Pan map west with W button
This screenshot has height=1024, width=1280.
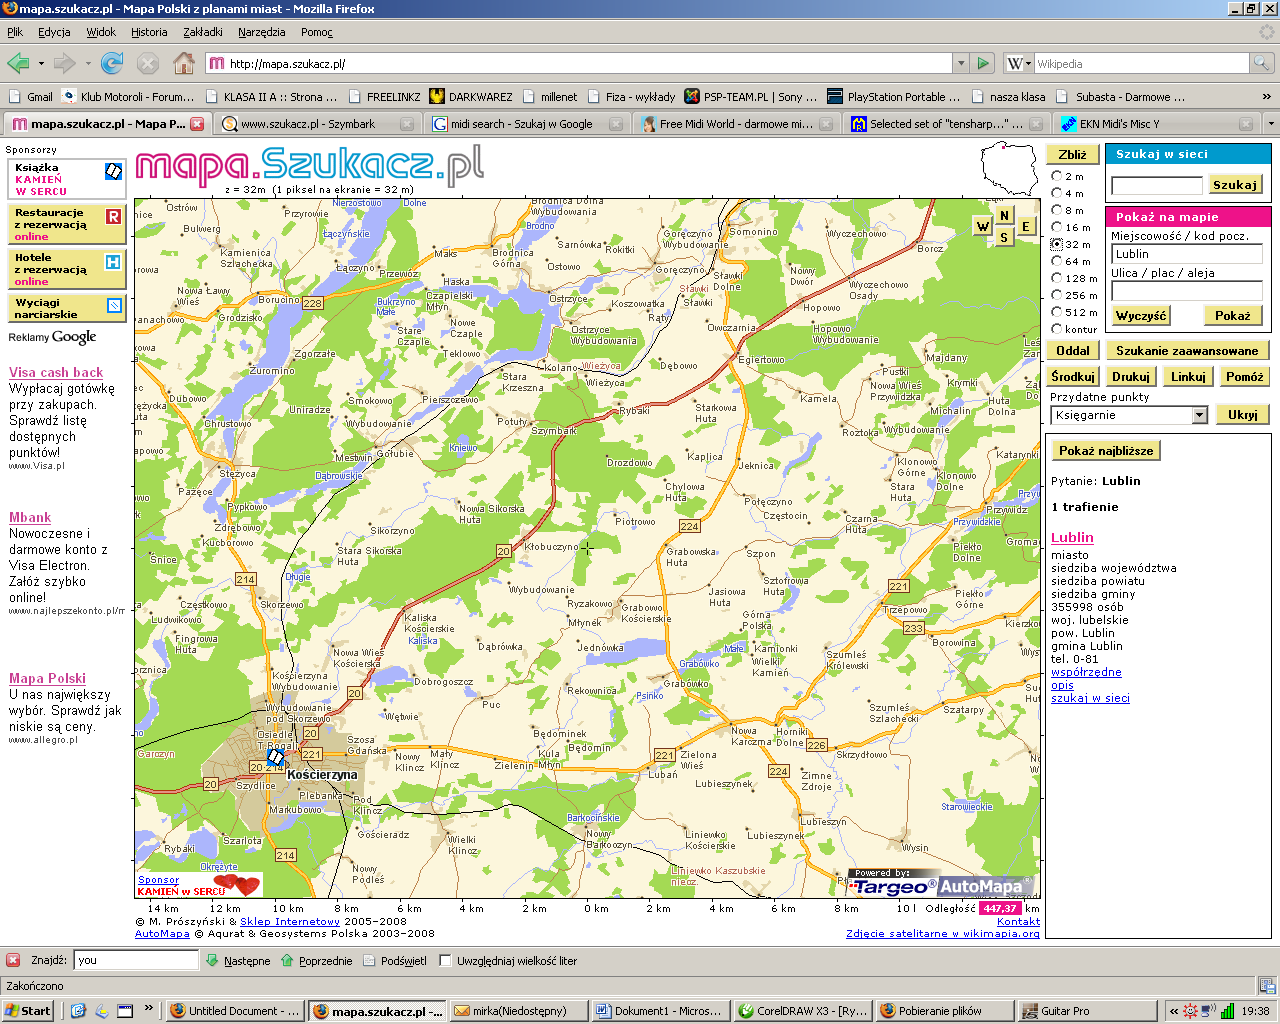coord(983,226)
